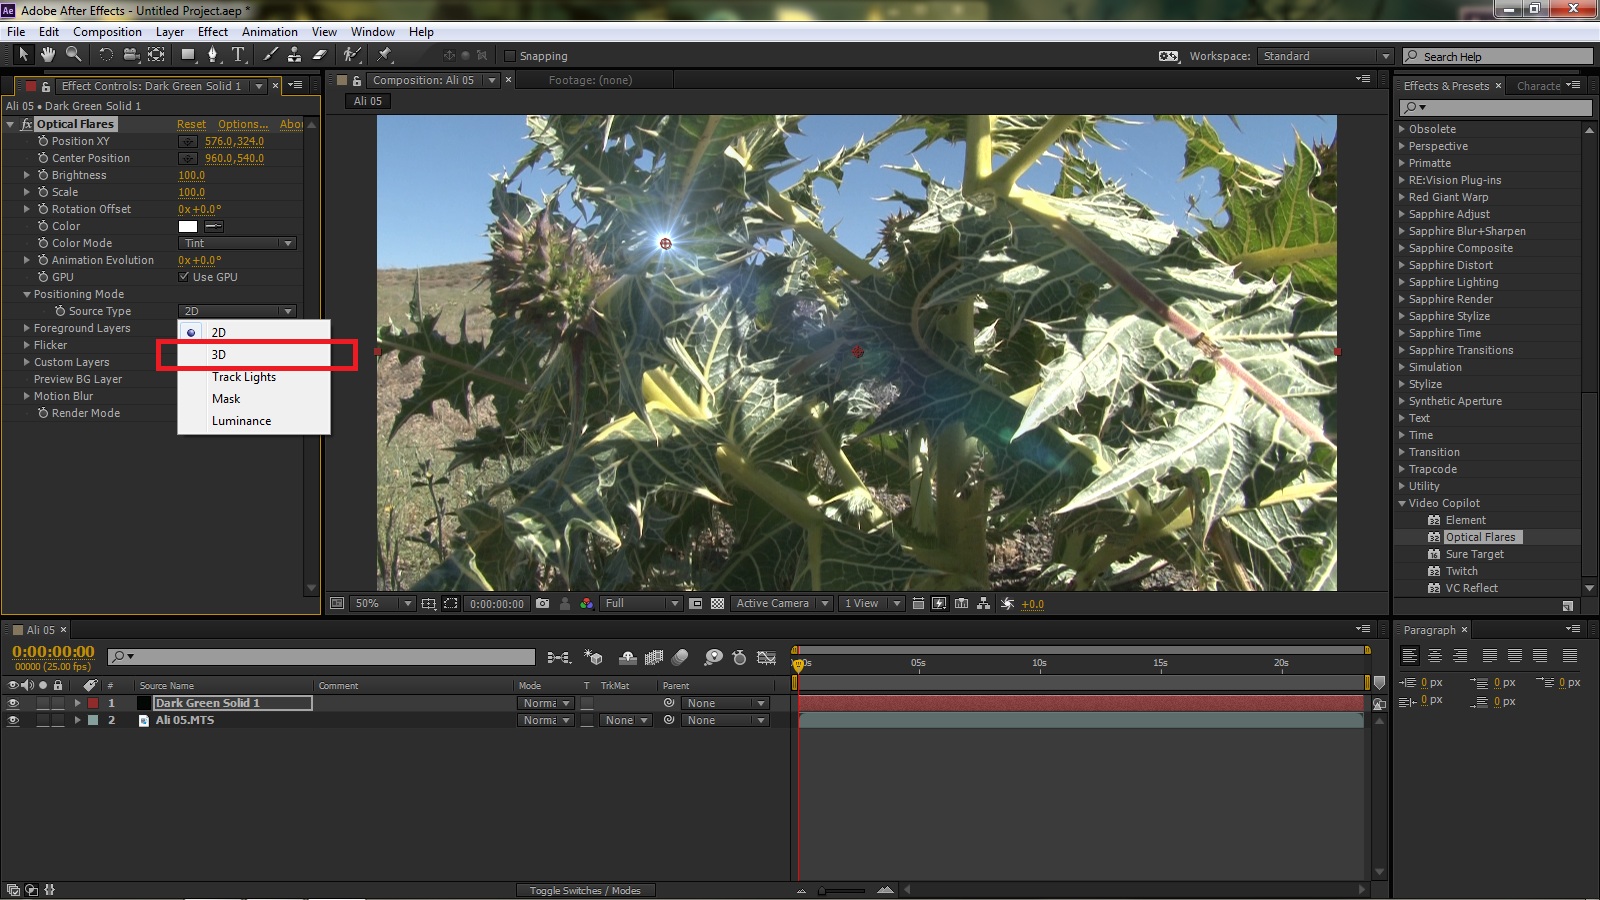1600x900 pixels.
Task: Click the composition mini-flowchart icon in timeline
Action: [x=559, y=657]
